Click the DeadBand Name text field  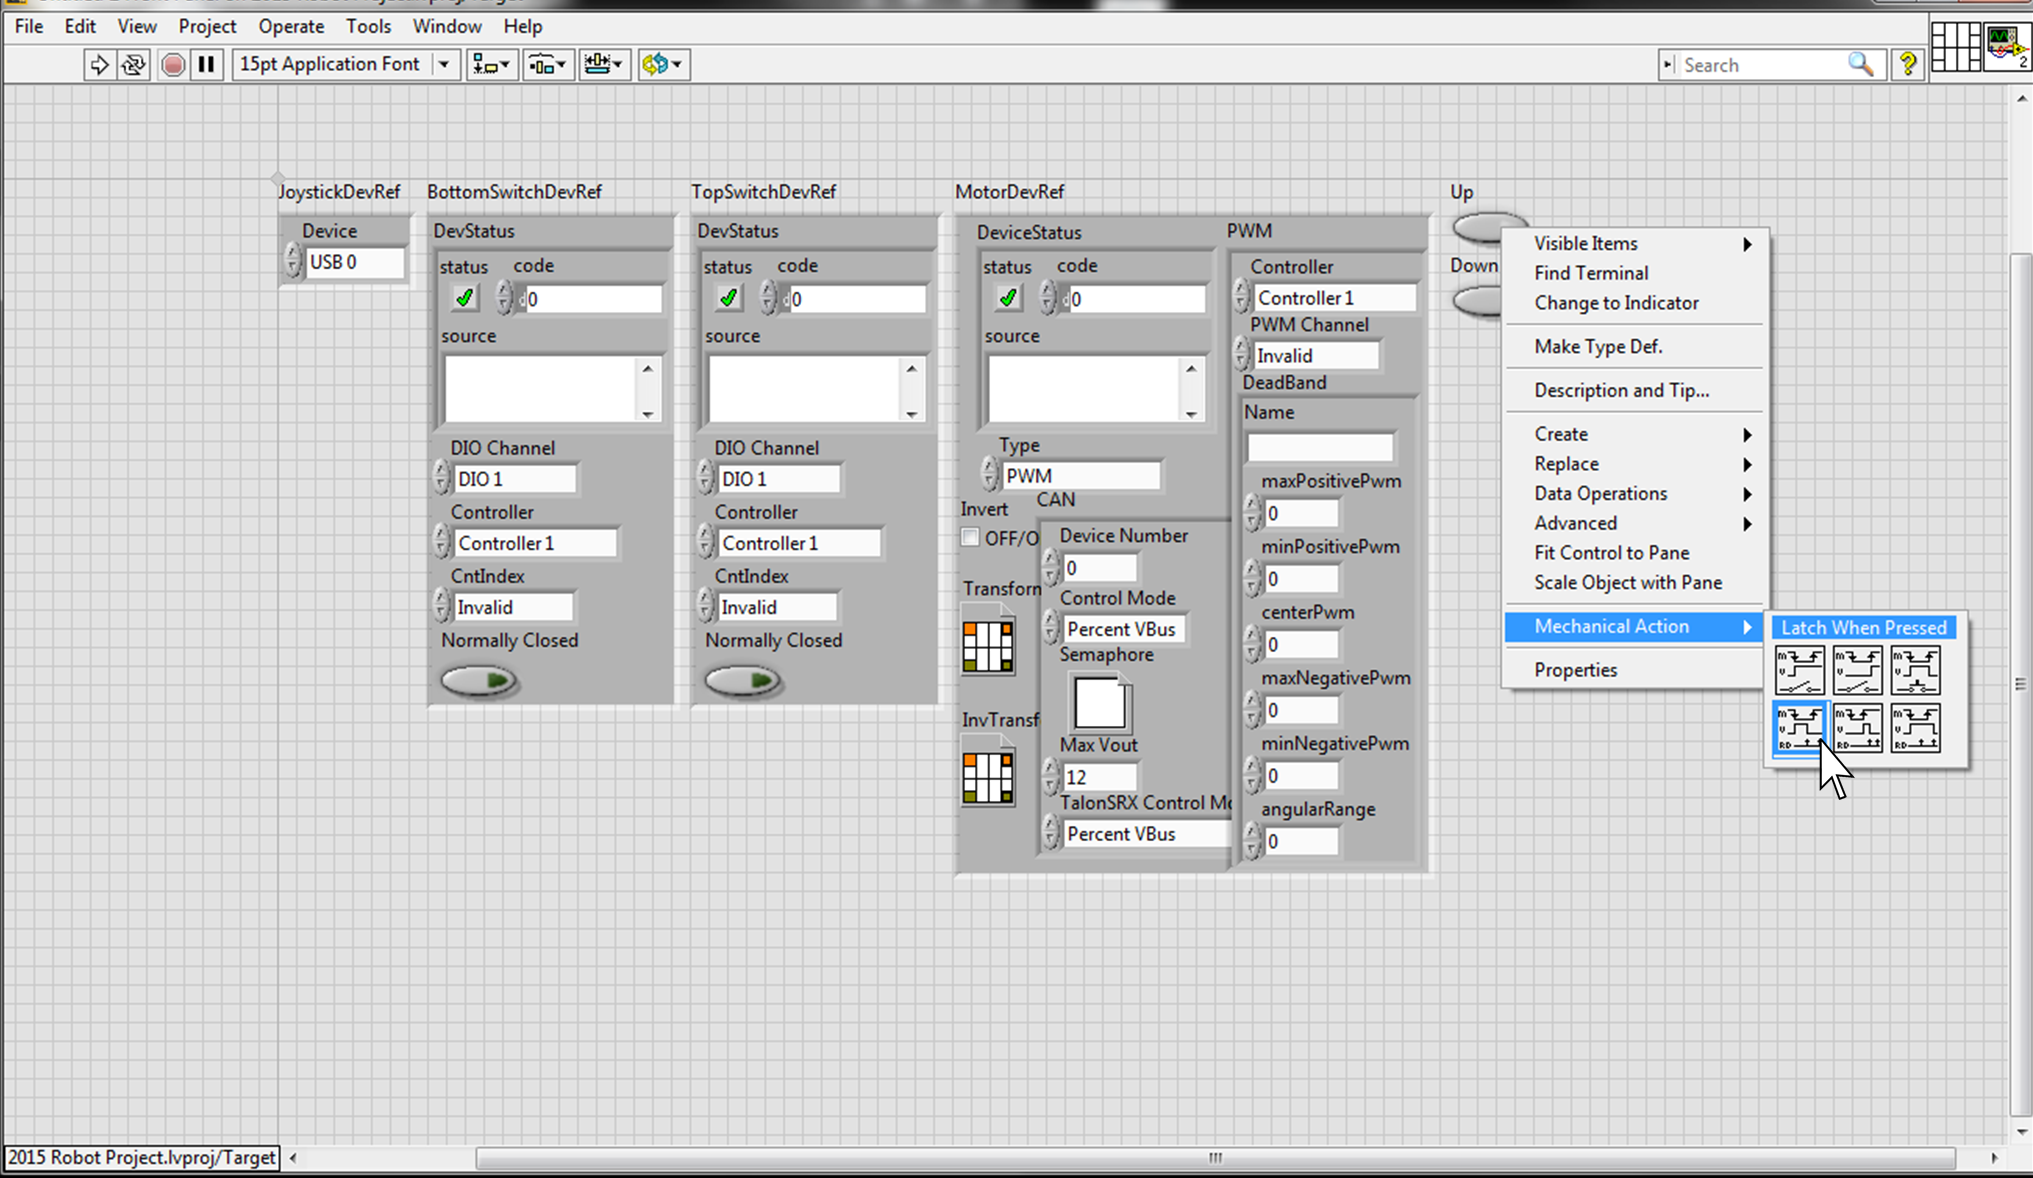click(1320, 447)
